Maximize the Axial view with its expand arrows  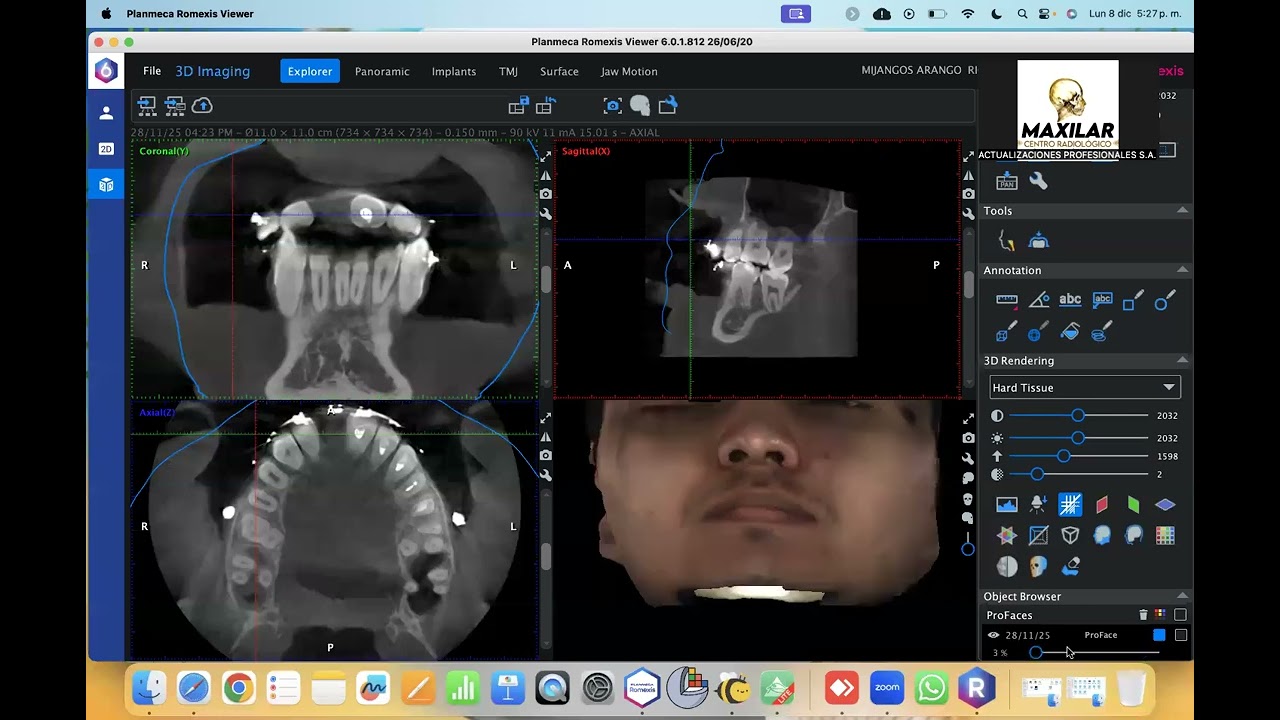click(x=545, y=418)
